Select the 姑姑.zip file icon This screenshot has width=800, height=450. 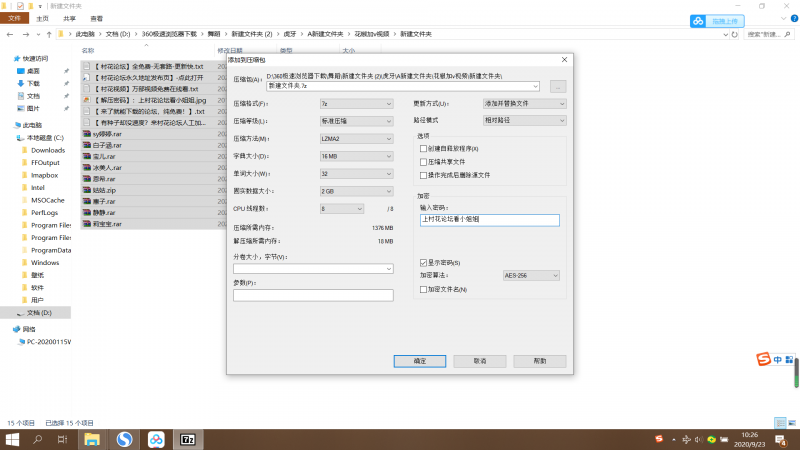click(87, 189)
